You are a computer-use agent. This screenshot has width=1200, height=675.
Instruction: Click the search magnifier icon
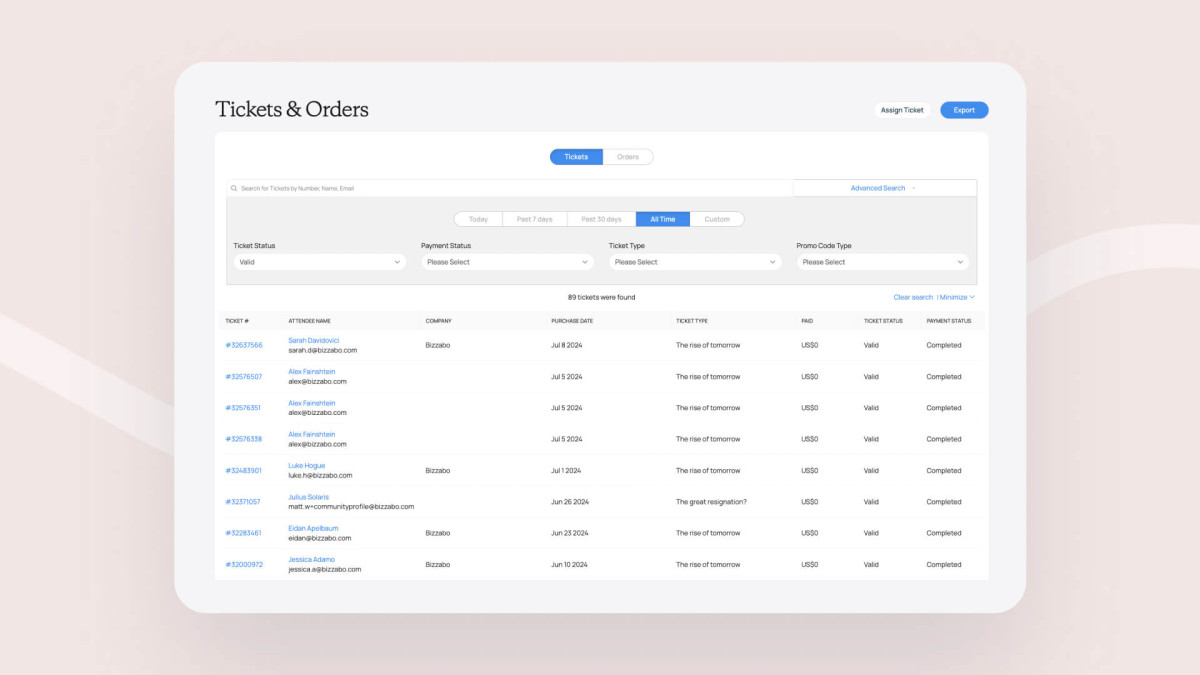234,188
